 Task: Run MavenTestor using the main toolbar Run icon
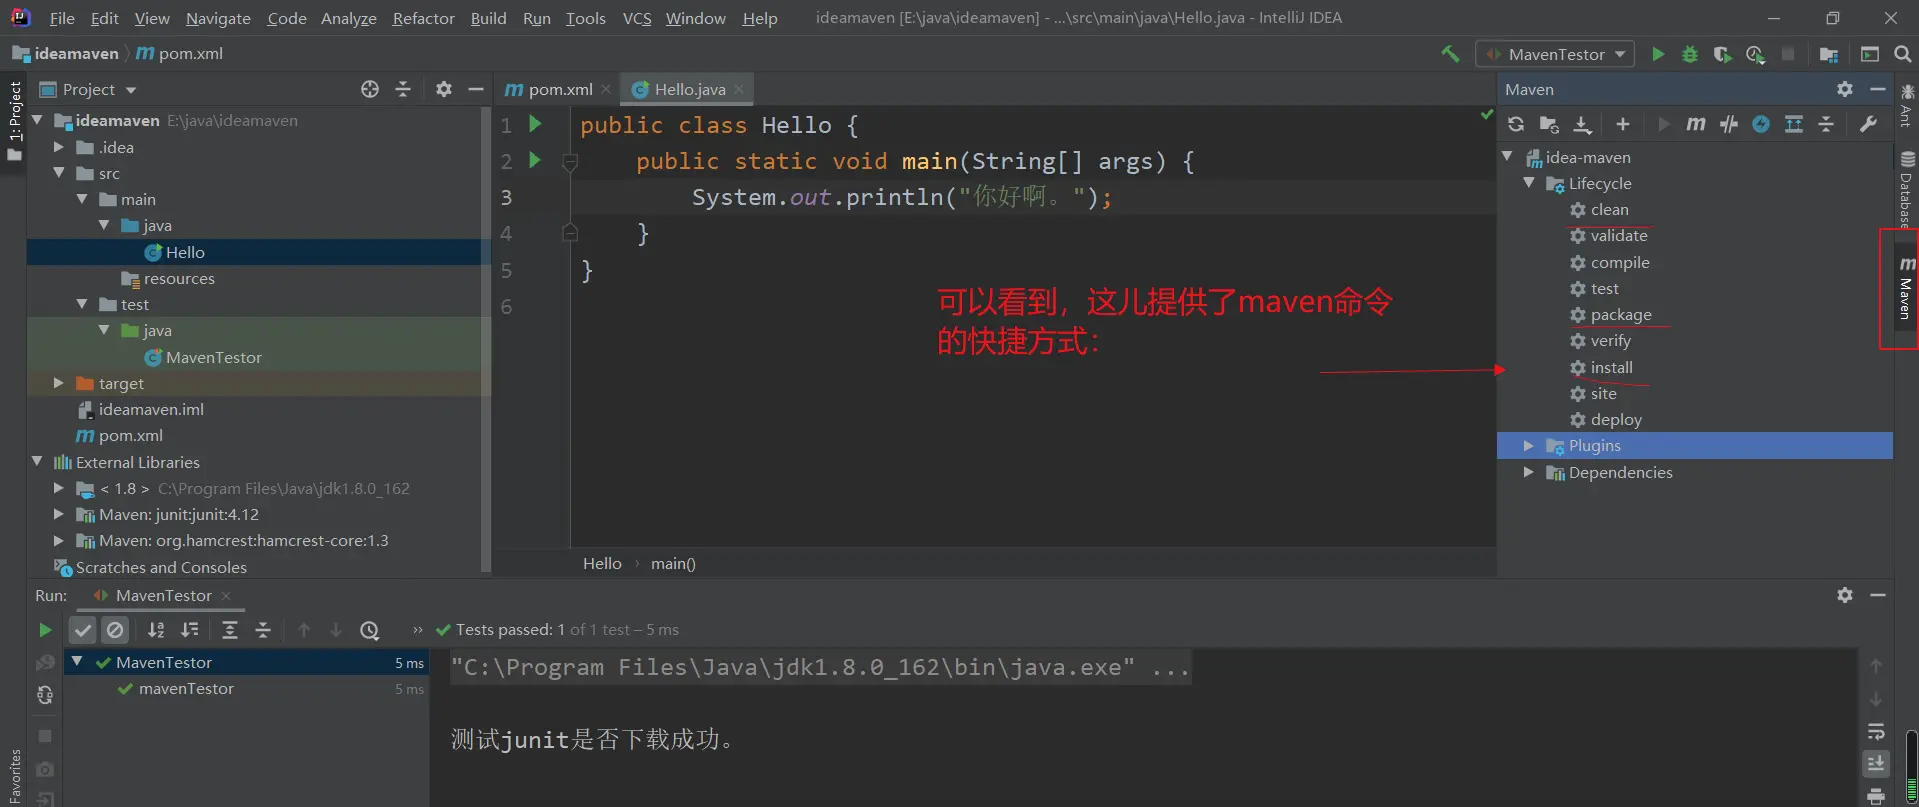[1658, 54]
